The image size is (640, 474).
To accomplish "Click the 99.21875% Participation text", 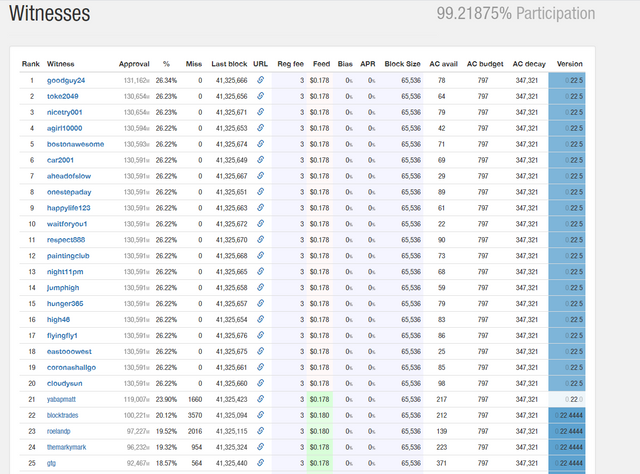I will 516,13.
